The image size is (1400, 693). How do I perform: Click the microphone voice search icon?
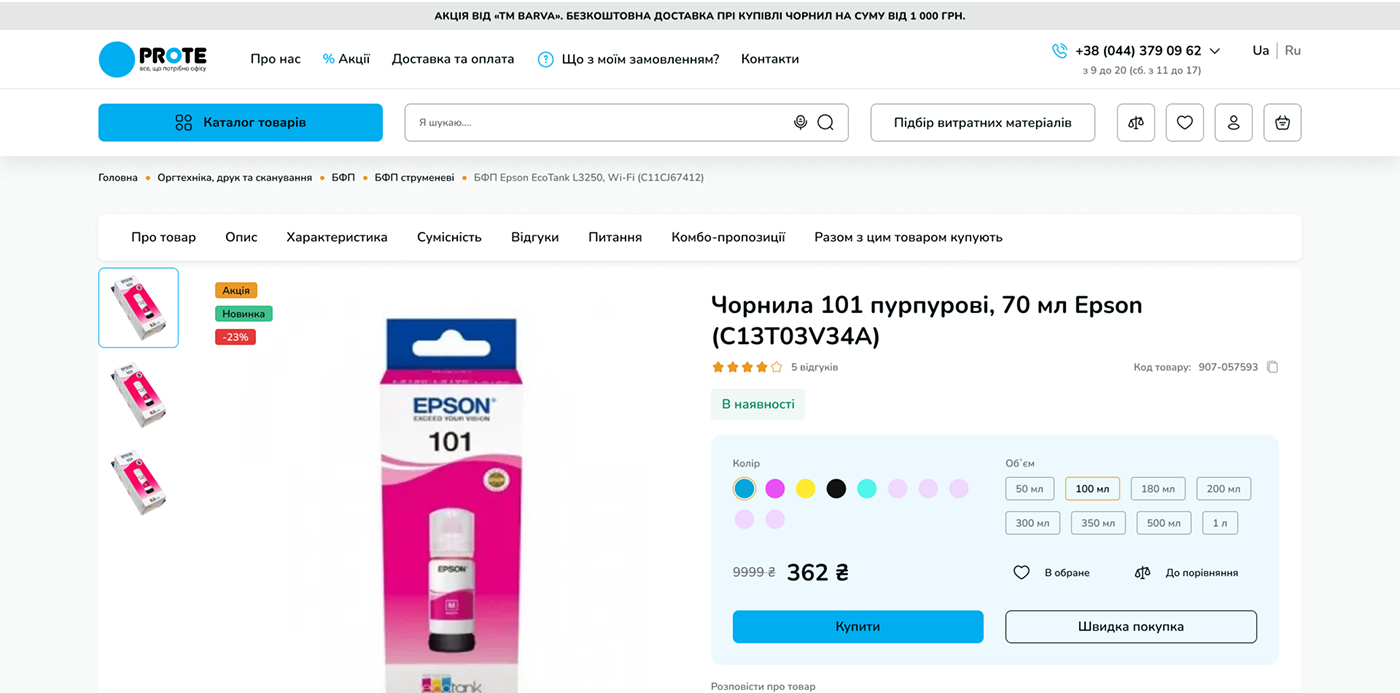coord(800,122)
